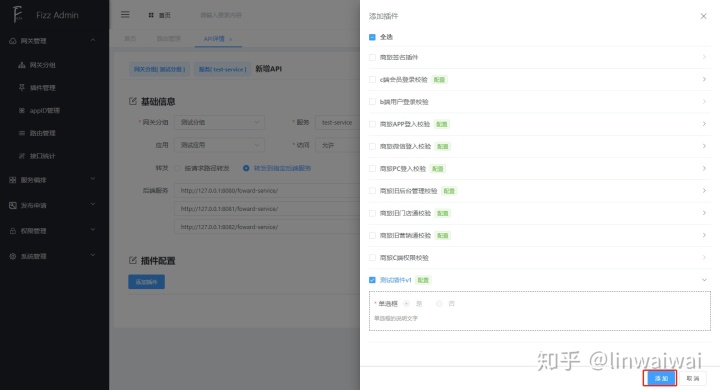Tick the b端用户登录校验 checkbox

tap(372, 102)
